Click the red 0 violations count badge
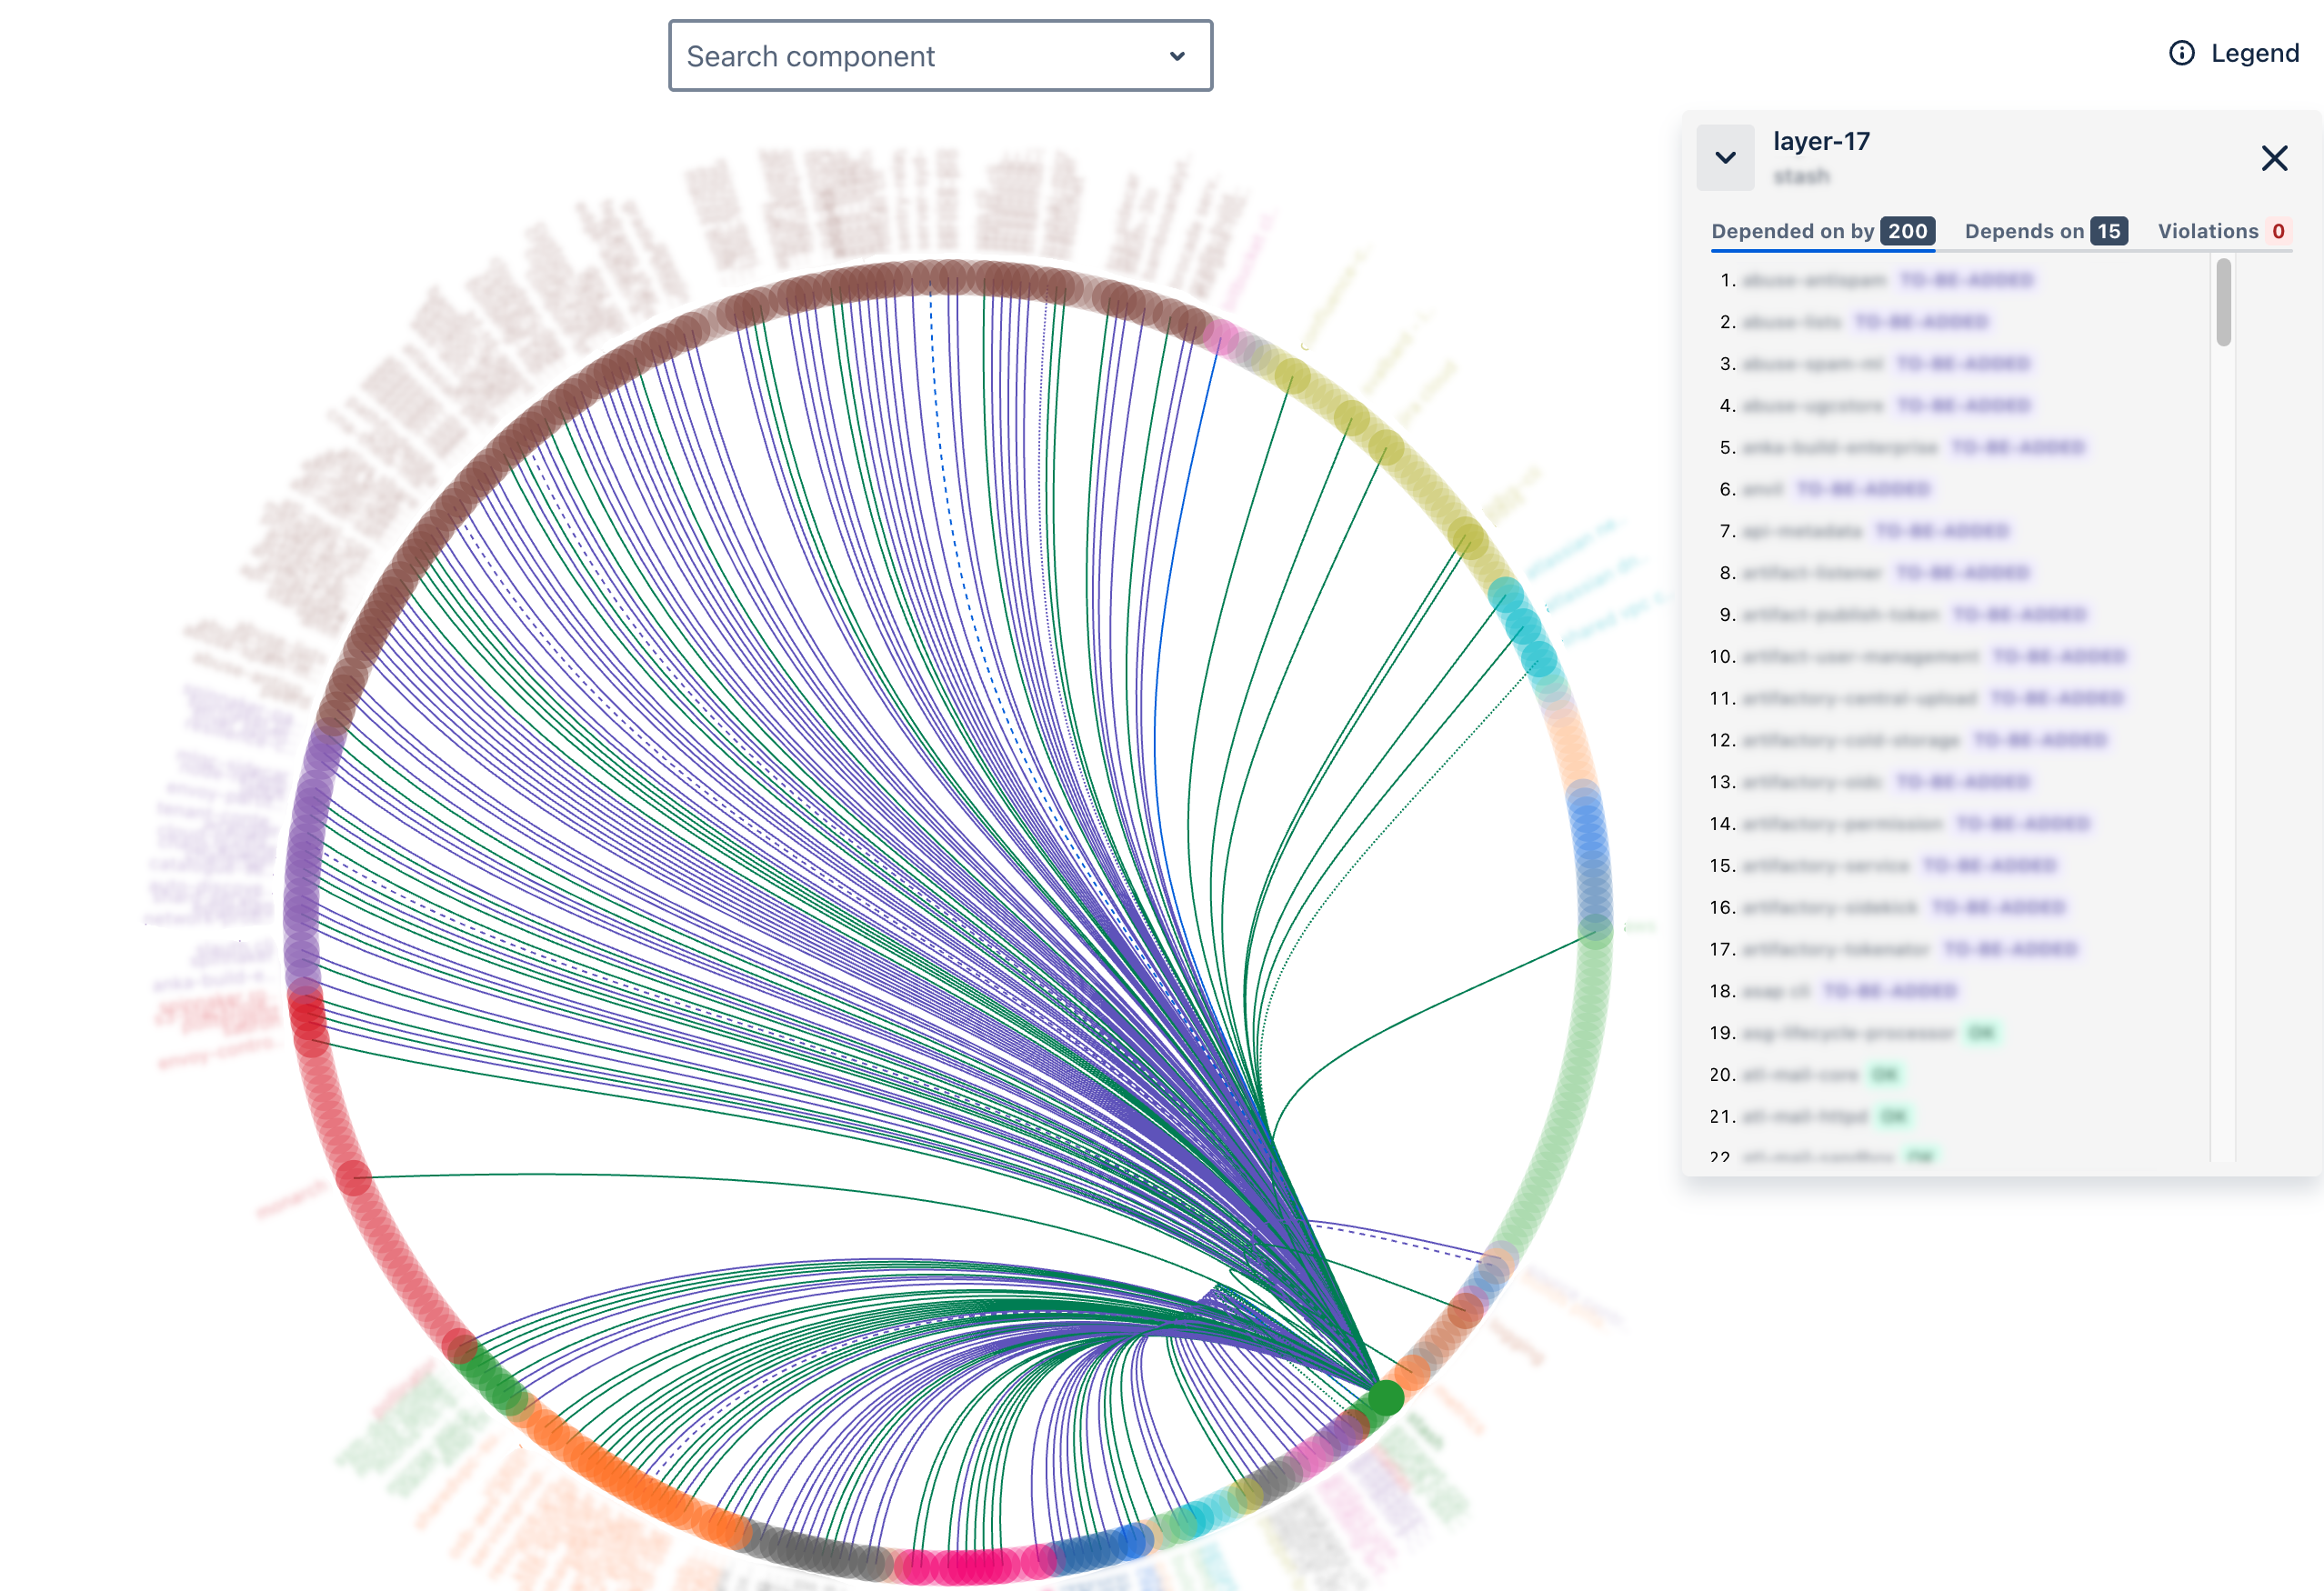This screenshot has width=2324, height=1591. [x=2278, y=231]
